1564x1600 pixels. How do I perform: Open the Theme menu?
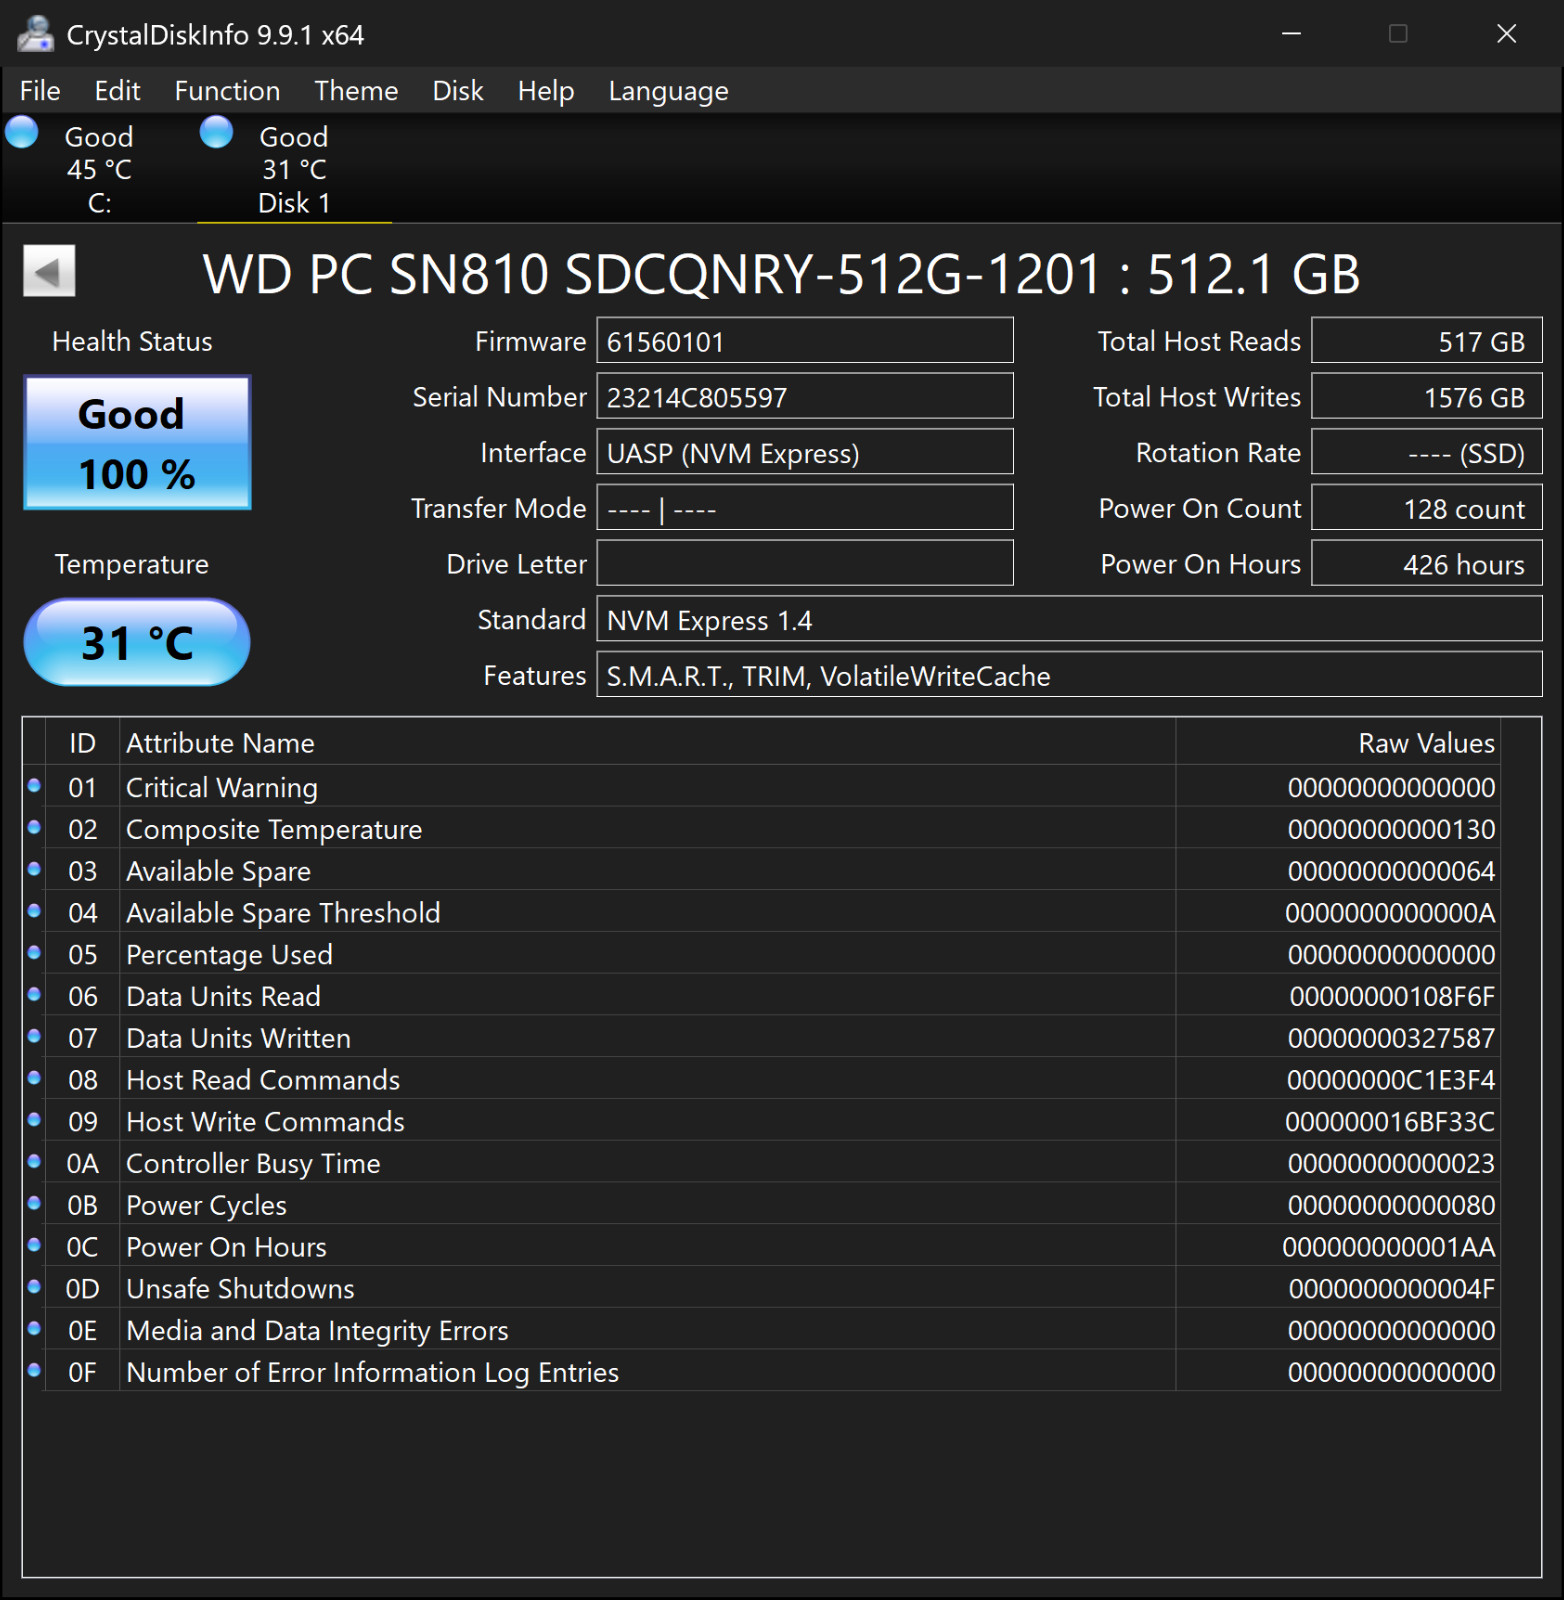356,91
